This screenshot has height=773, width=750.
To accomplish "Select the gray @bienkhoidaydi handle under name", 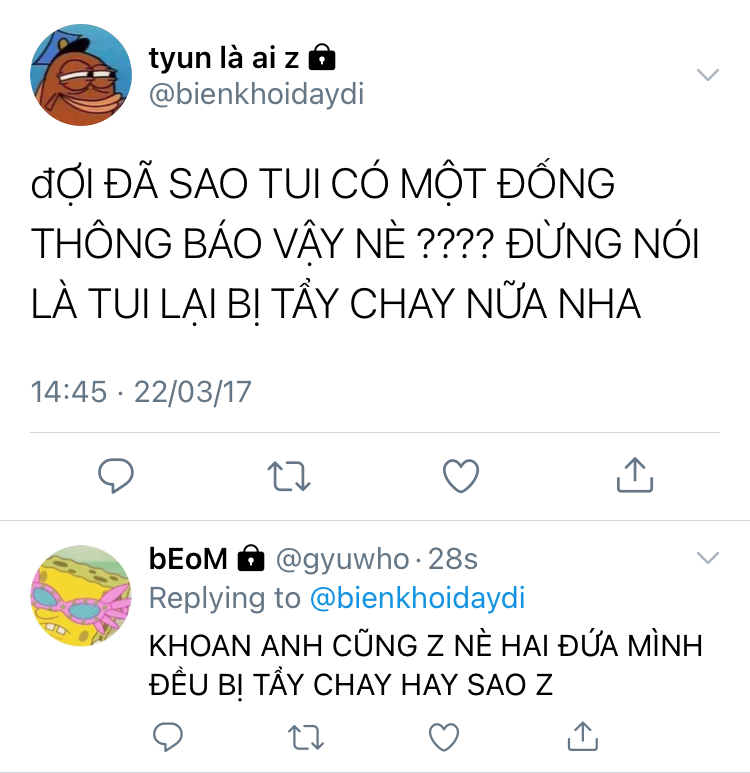I will tap(256, 94).
